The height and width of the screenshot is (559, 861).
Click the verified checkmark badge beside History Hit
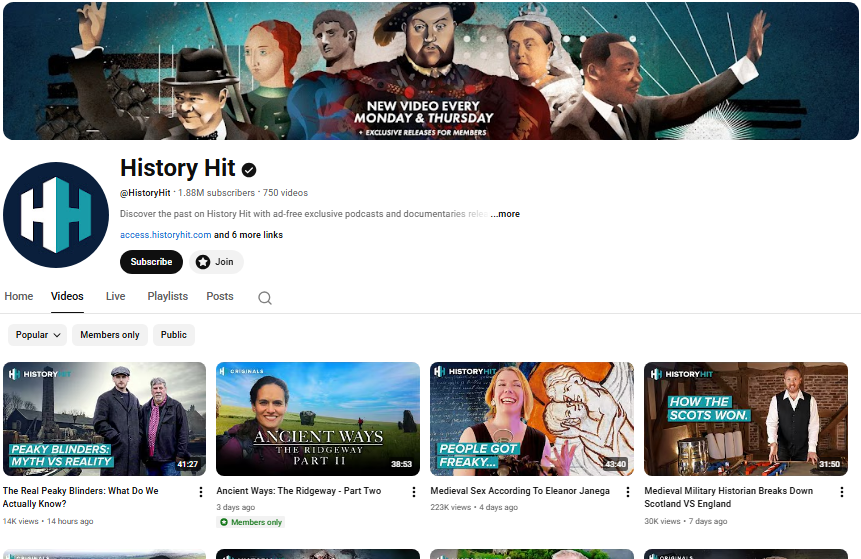click(249, 170)
